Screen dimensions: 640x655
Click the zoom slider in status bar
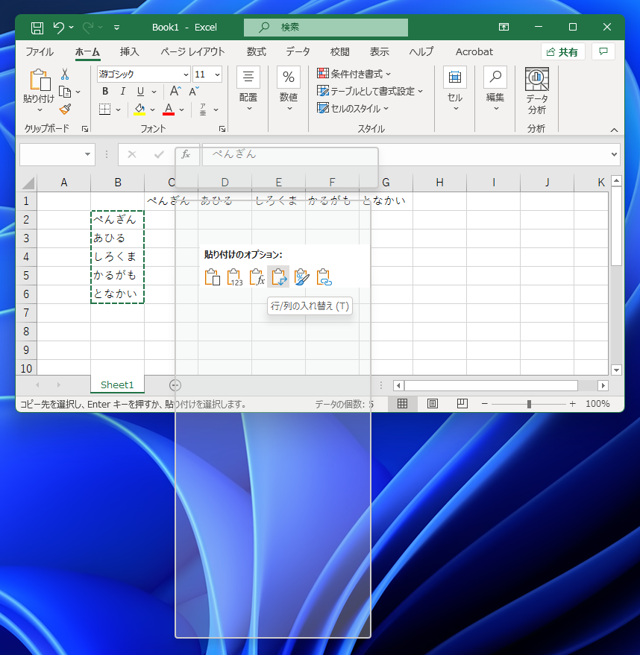(529, 404)
